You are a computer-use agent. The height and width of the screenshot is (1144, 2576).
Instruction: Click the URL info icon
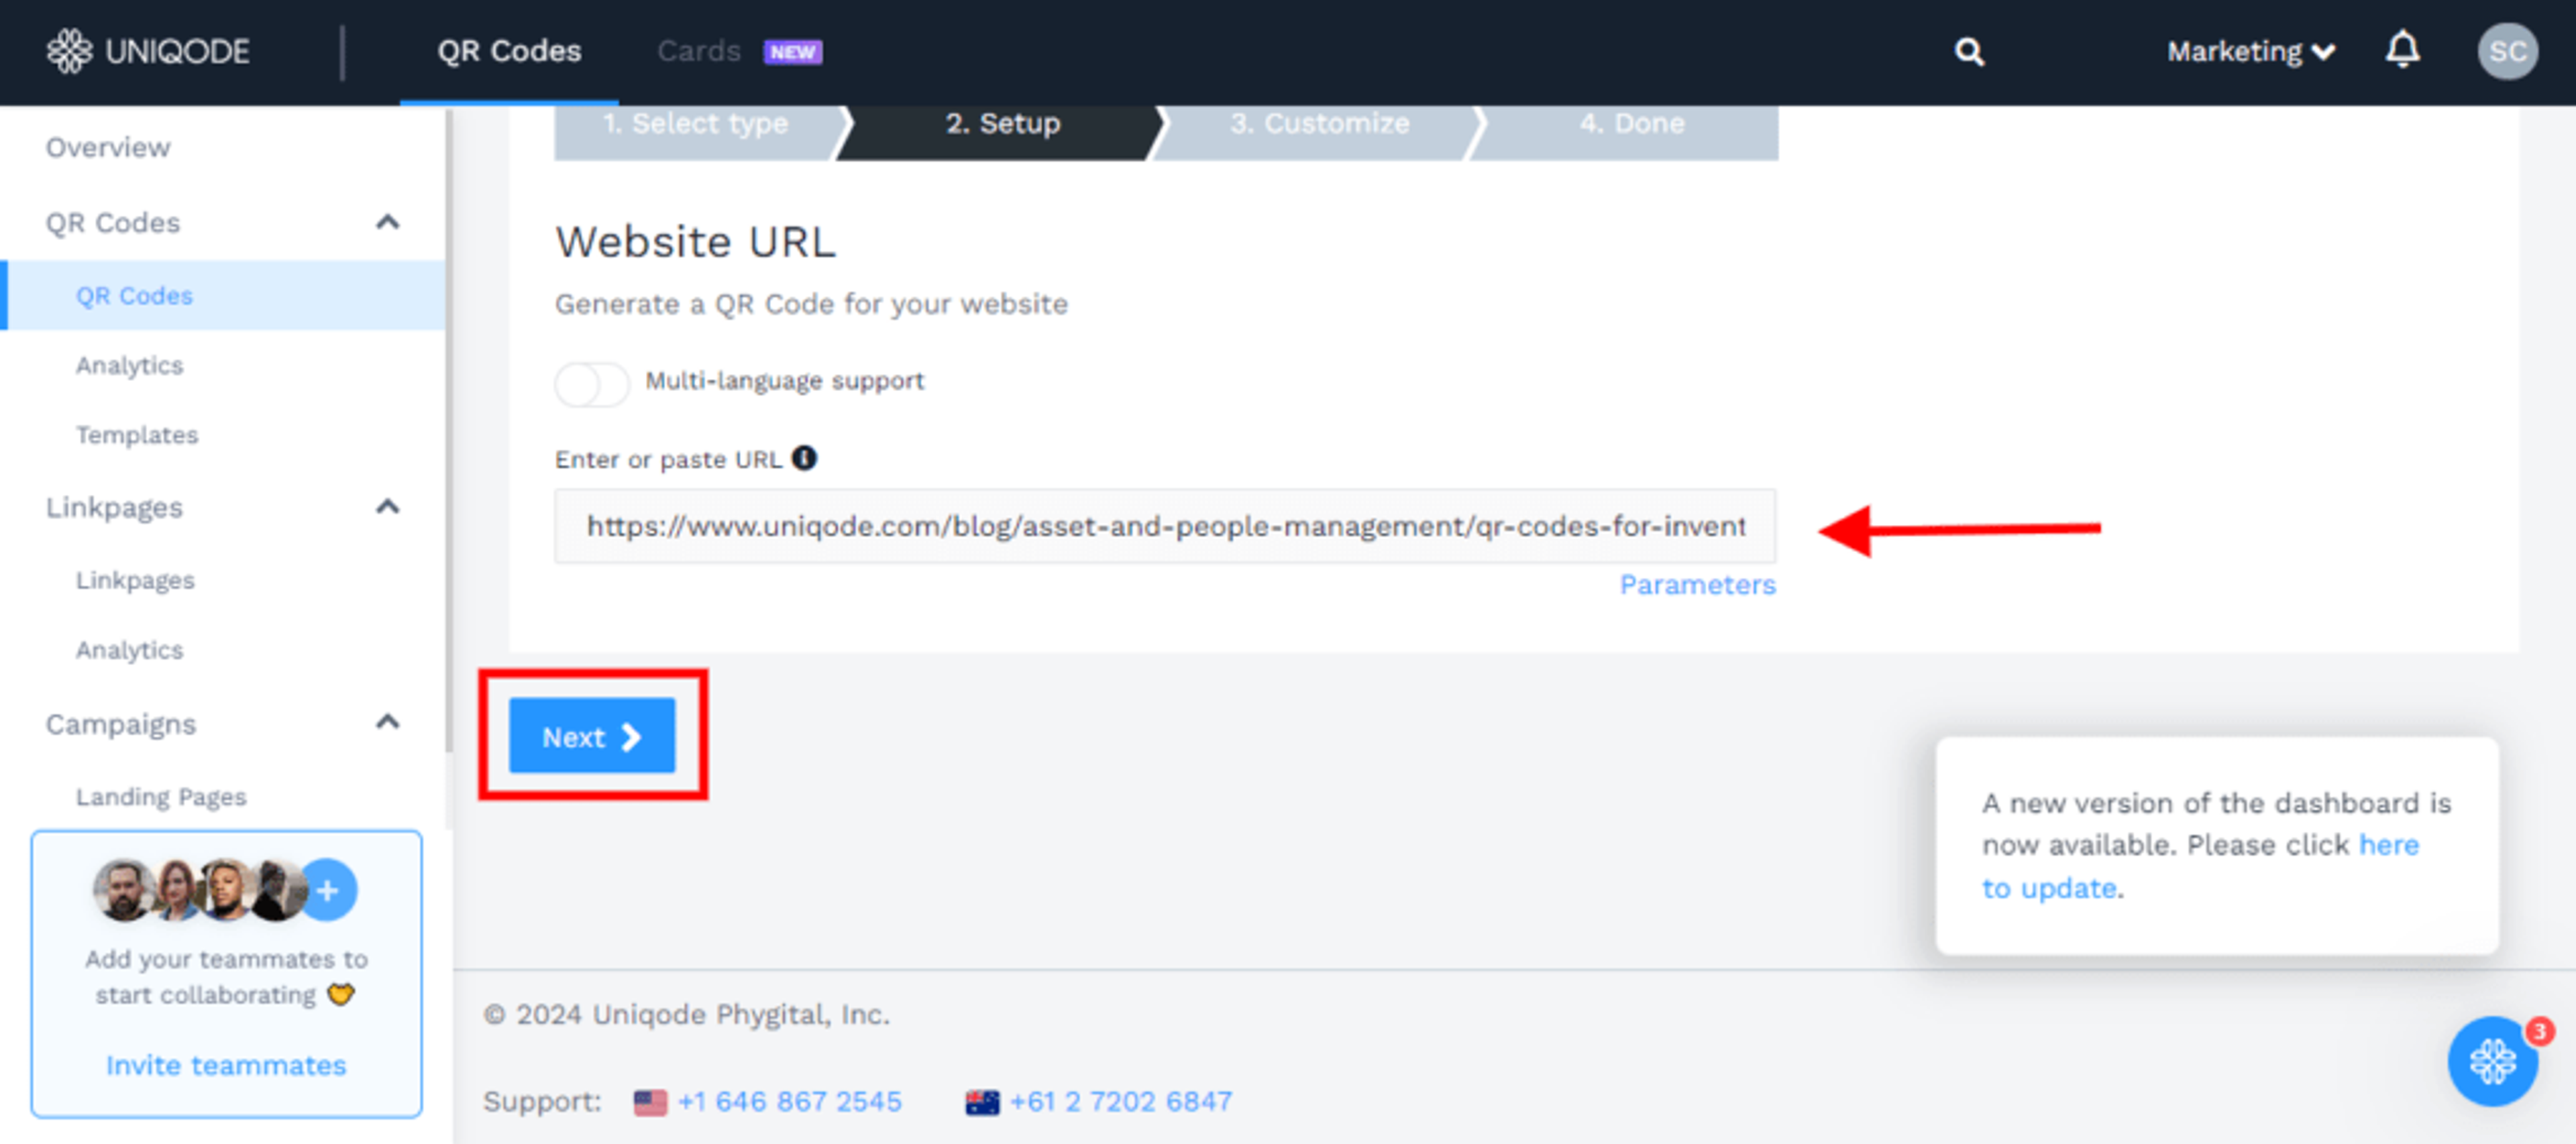pos(804,458)
